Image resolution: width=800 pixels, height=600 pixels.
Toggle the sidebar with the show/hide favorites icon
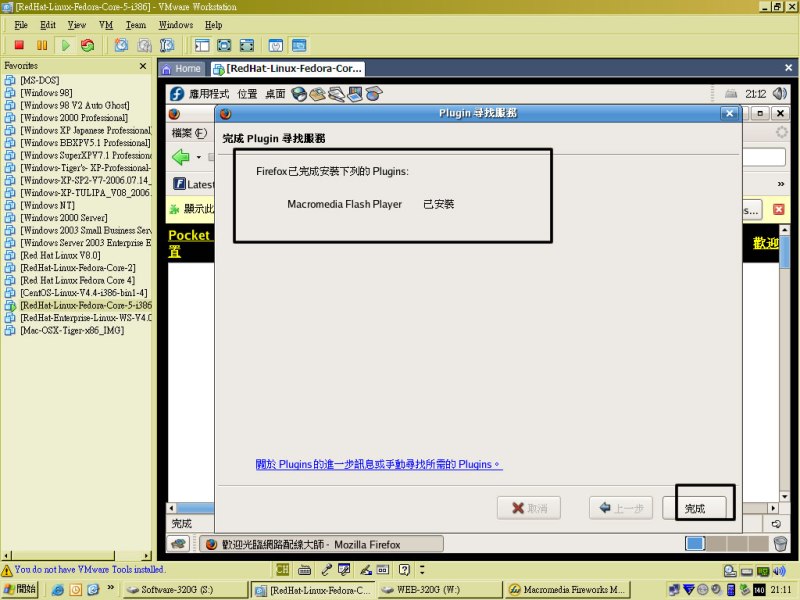[202, 45]
